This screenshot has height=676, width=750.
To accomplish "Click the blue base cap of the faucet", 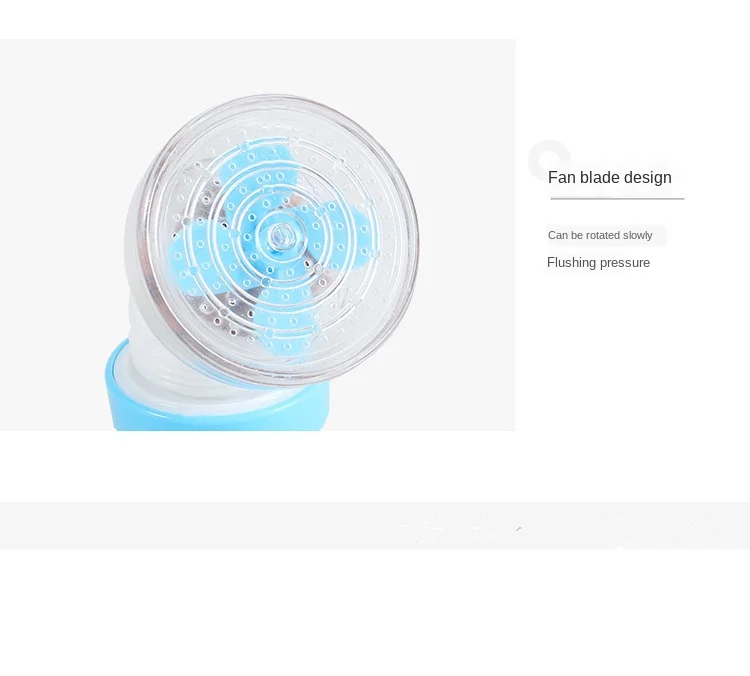I will pyautogui.click(x=215, y=402).
